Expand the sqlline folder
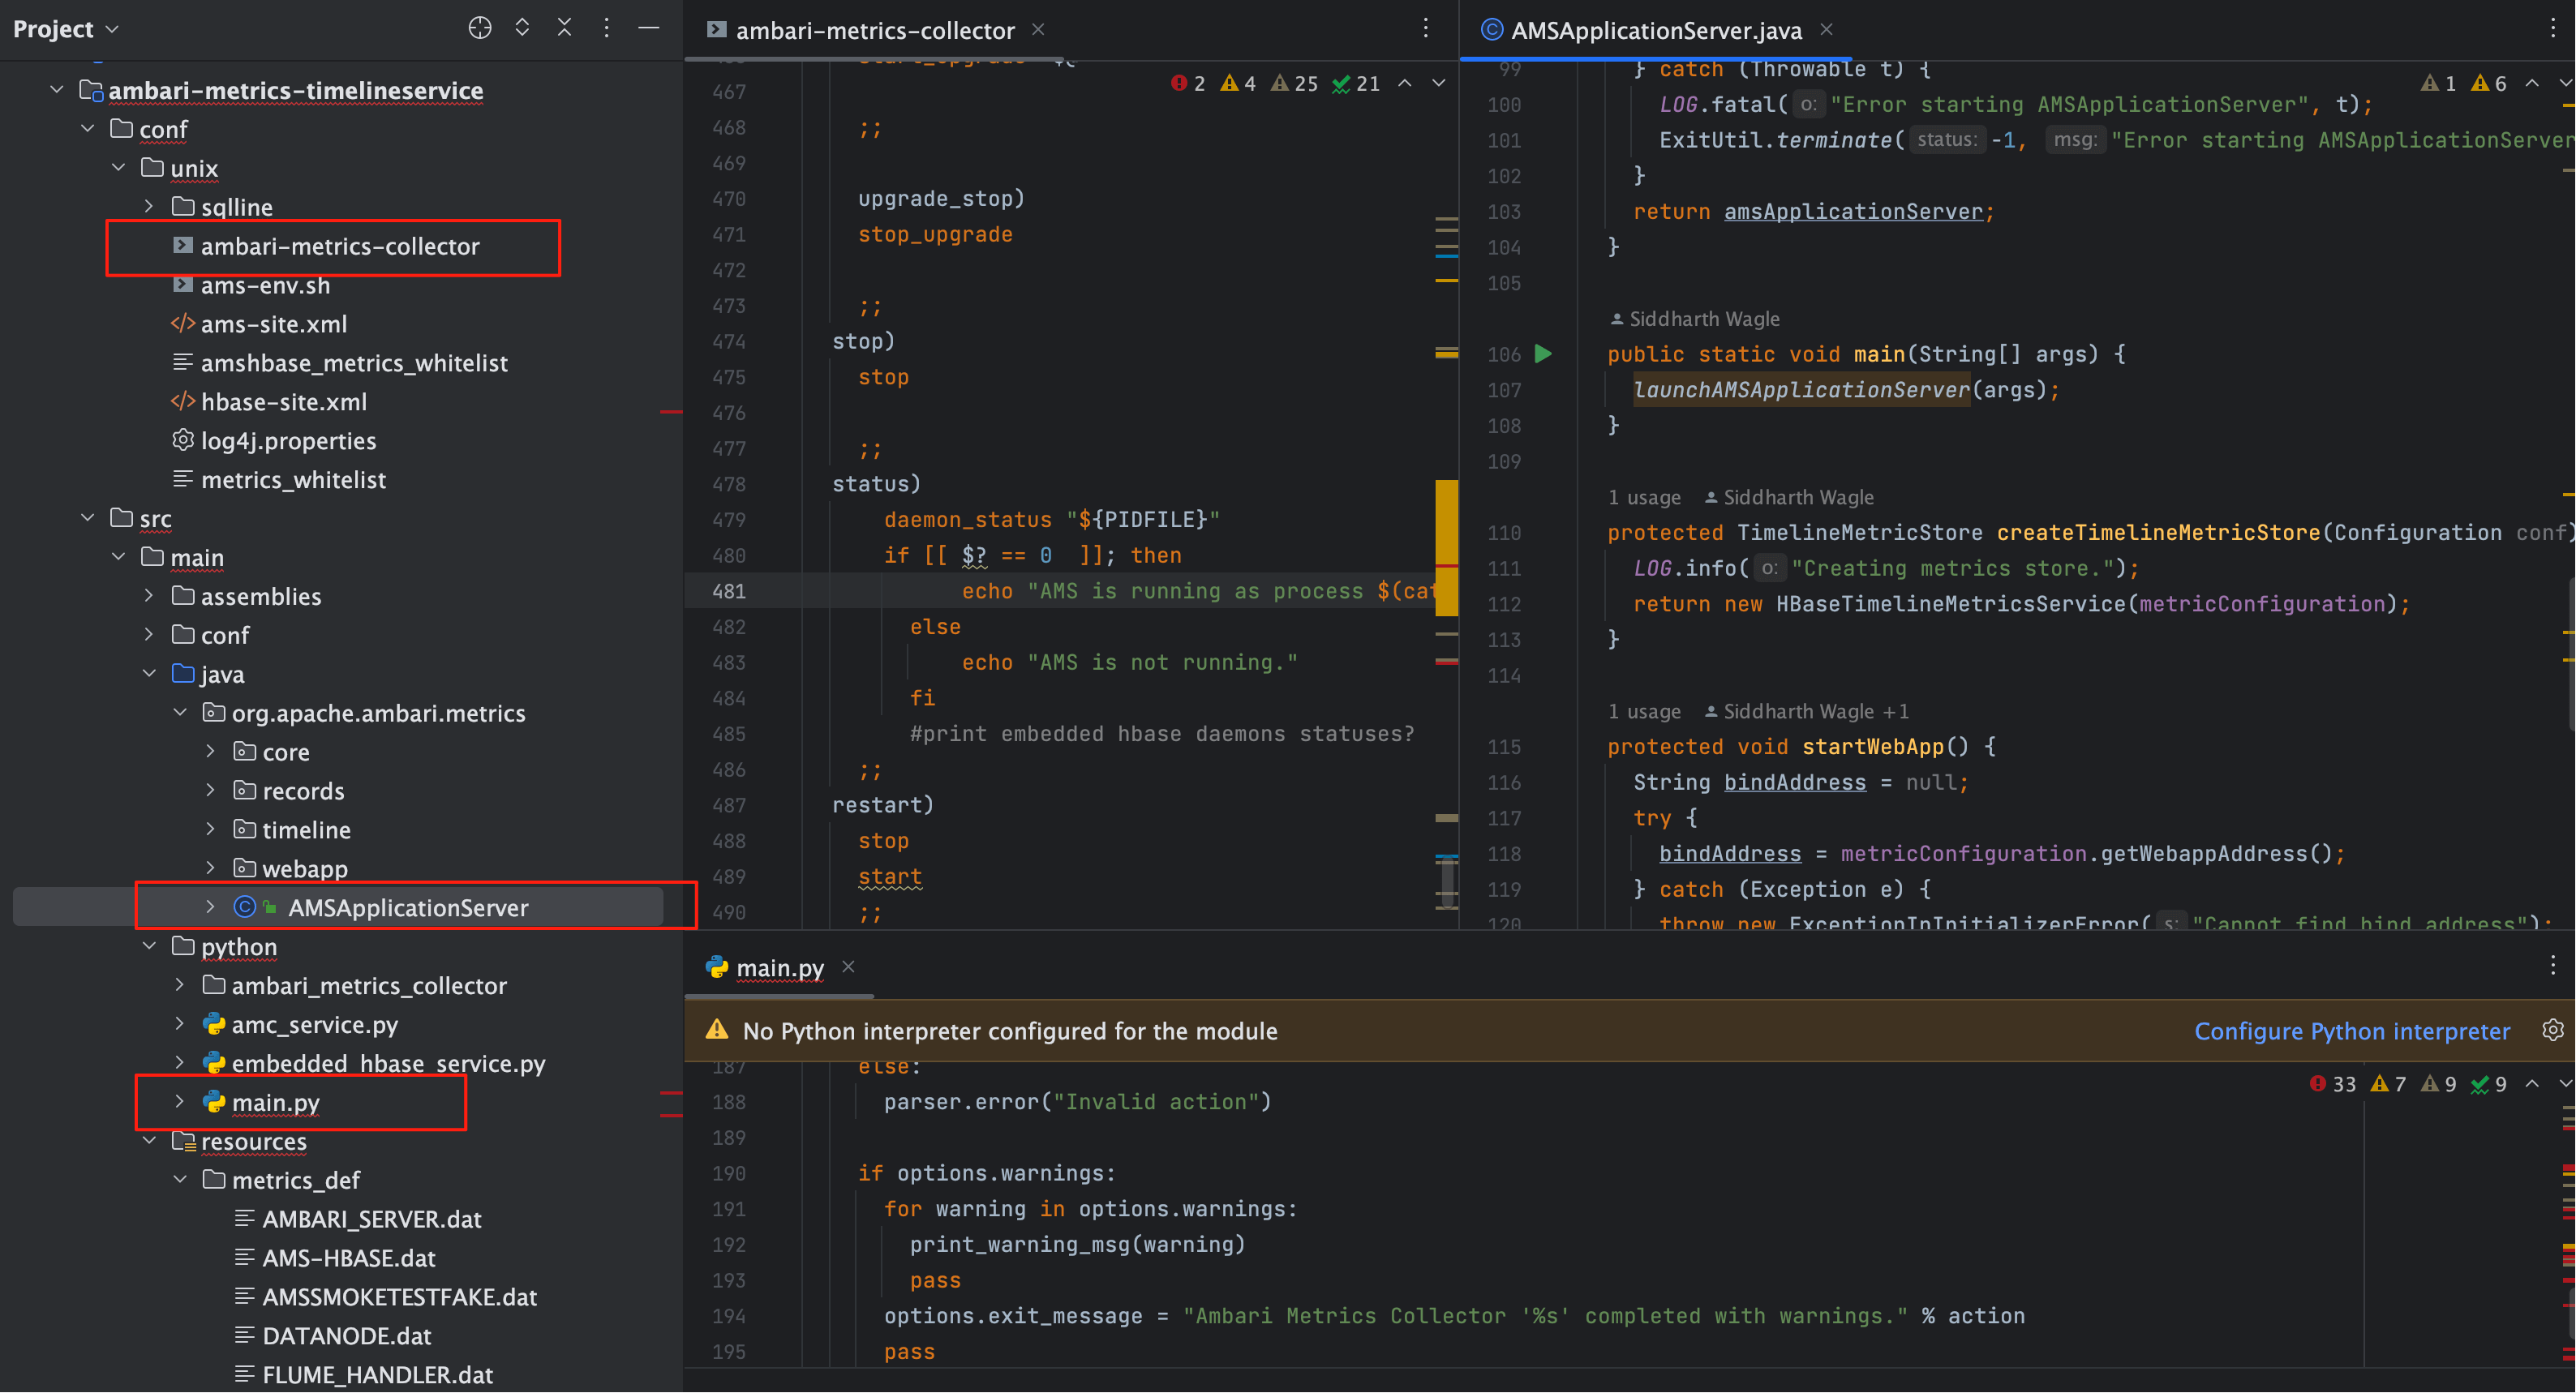This screenshot has height=1393, width=2576. coord(149,207)
